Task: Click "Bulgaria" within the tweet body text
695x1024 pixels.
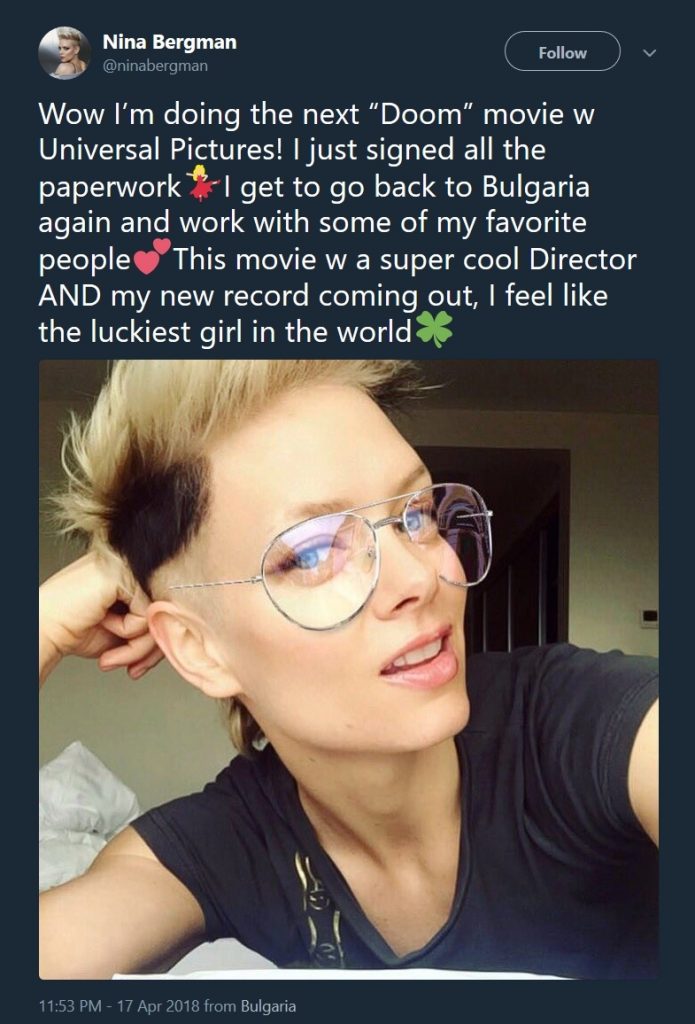Action: coord(536,187)
